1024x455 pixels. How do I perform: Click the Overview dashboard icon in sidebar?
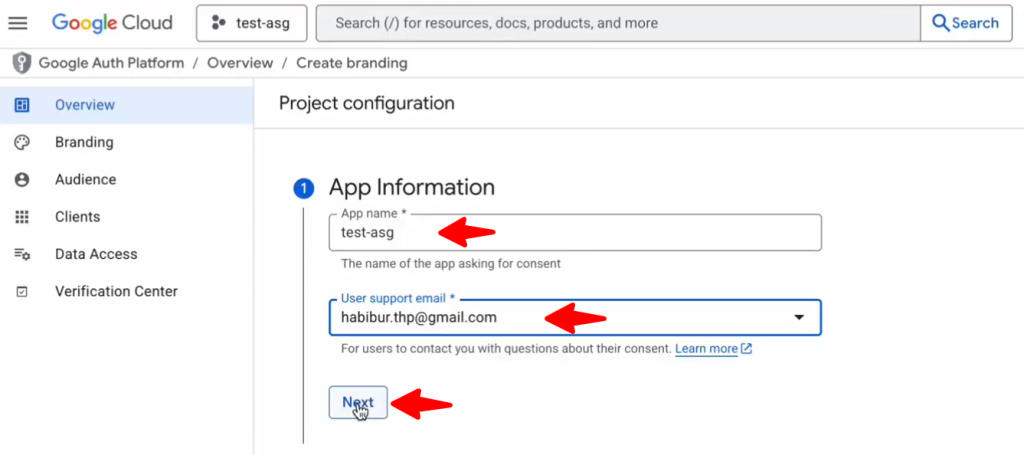(x=22, y=105)
